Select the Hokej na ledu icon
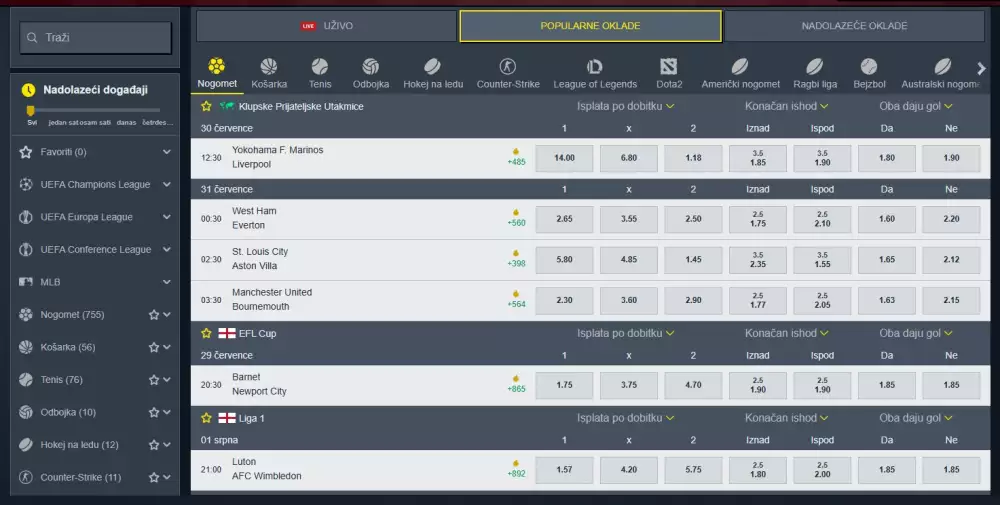 [x=432, y=66]
